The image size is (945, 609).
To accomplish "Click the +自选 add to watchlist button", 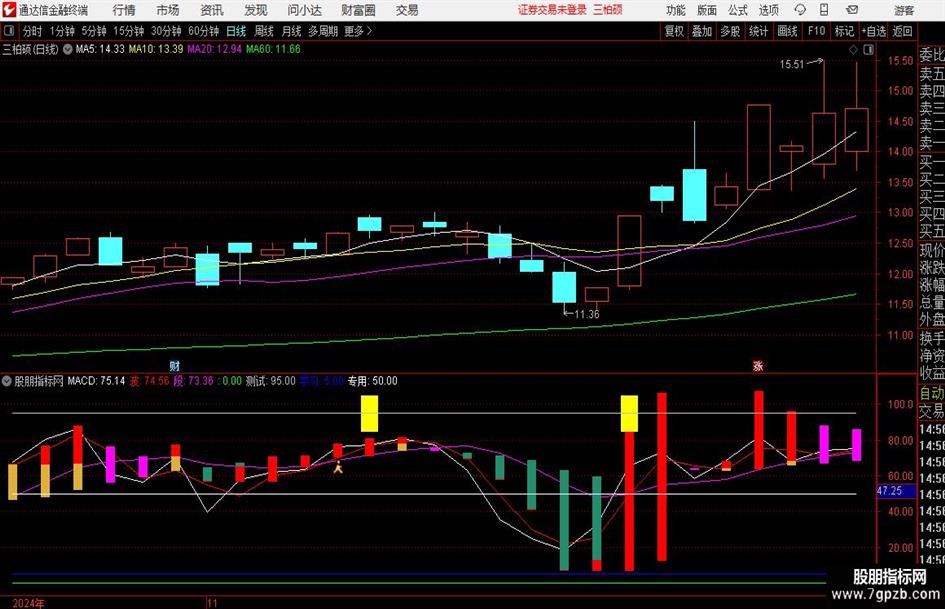I will (x=873, y=31).
